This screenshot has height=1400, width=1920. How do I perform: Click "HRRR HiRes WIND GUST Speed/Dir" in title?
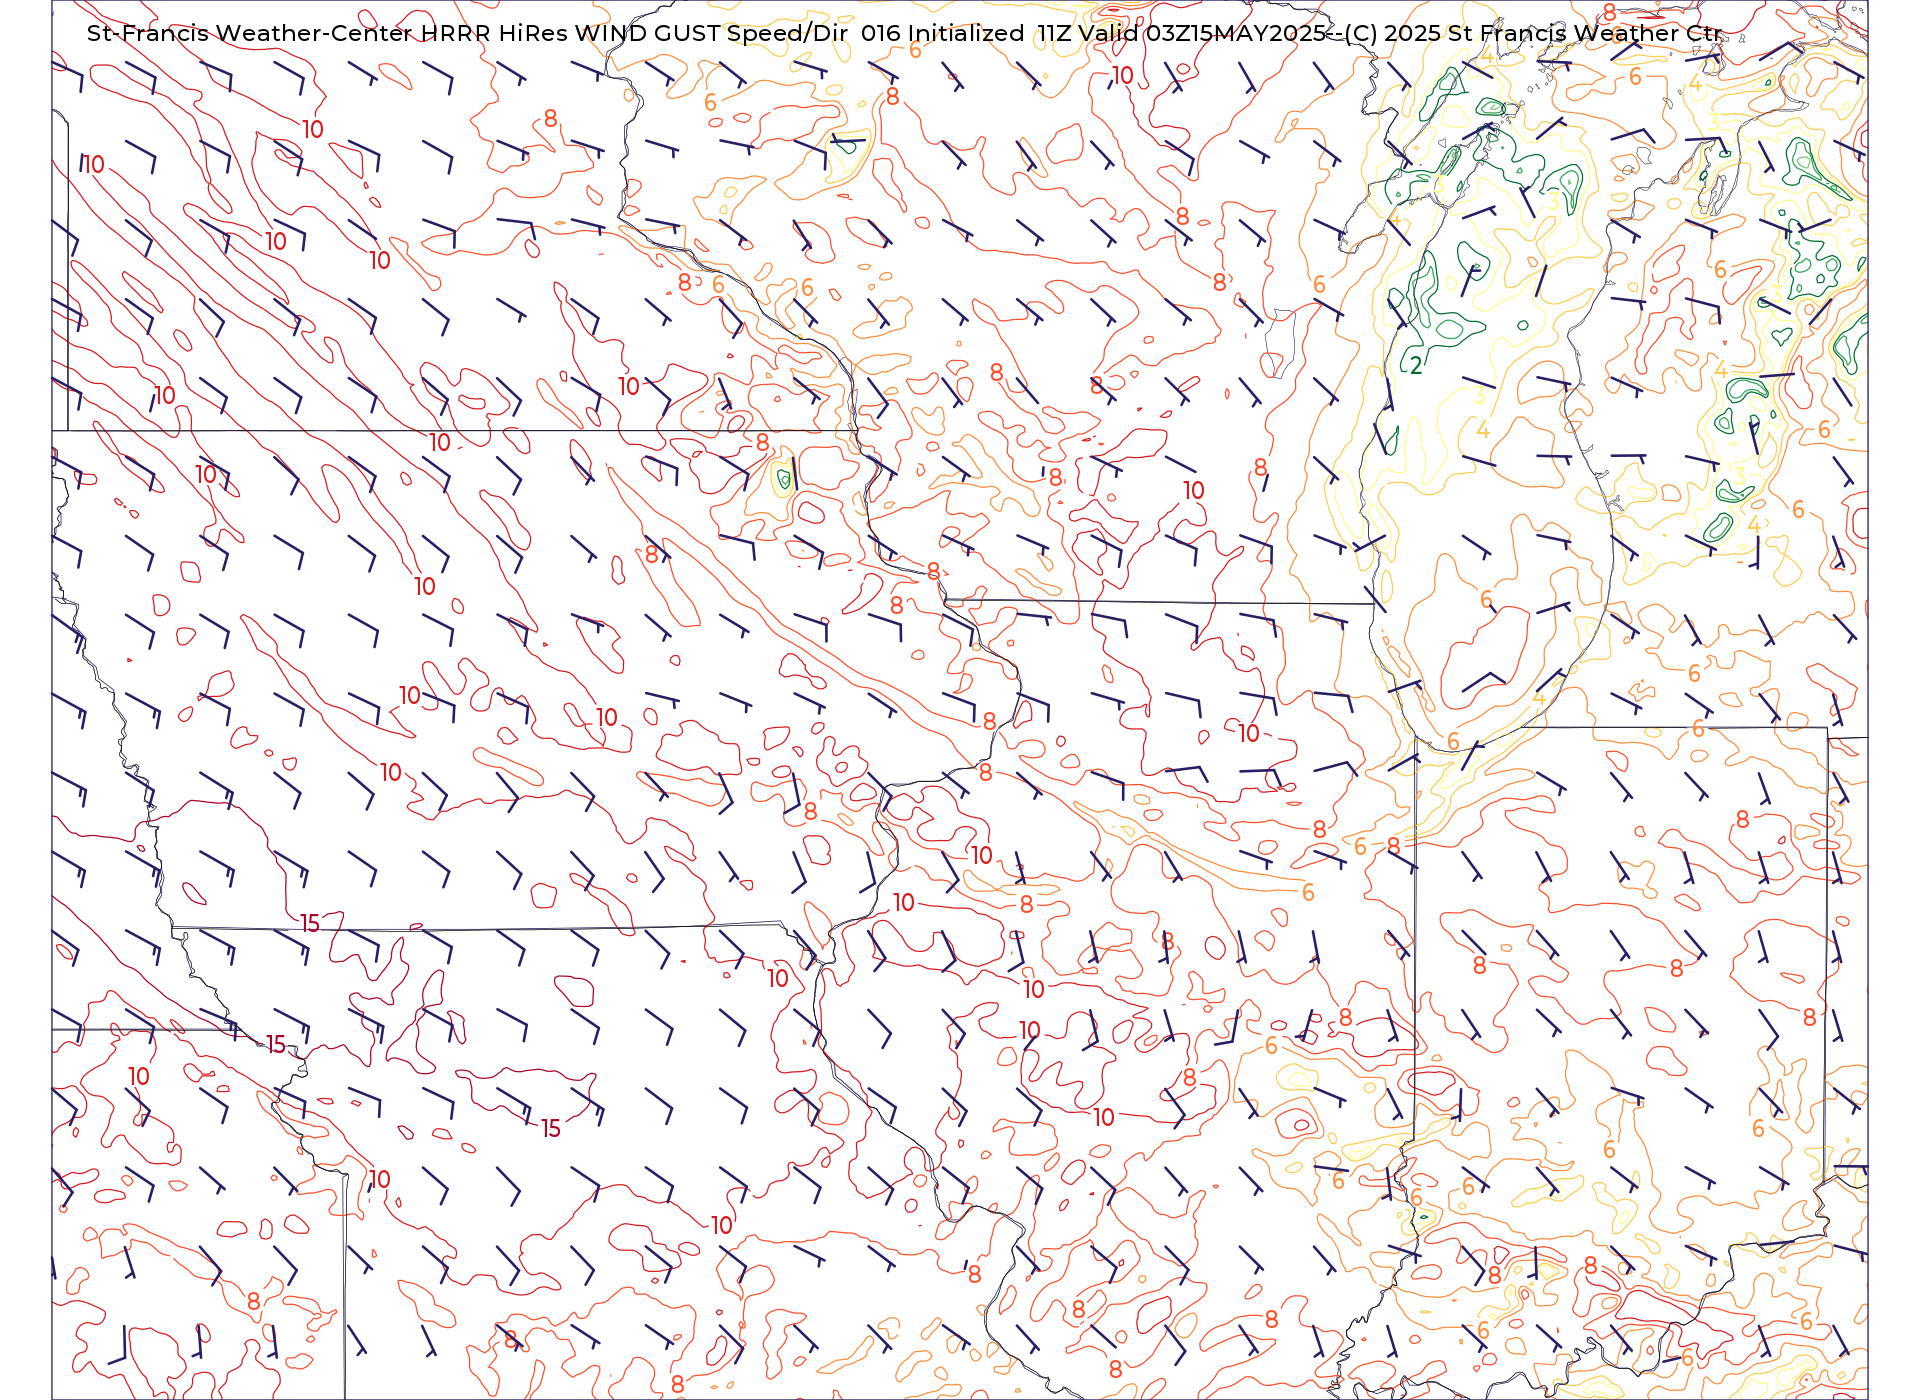pyautogui.click(x=634, y=33)
